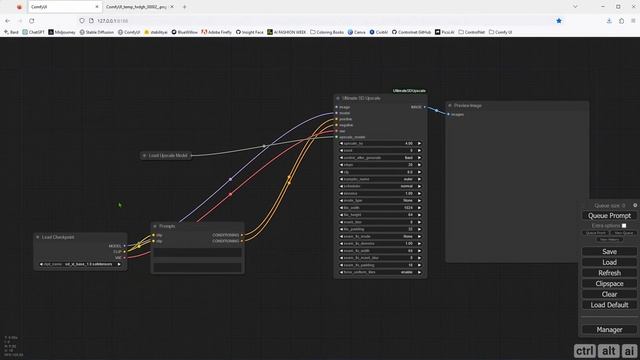Open the browser extensions icon

621,21
